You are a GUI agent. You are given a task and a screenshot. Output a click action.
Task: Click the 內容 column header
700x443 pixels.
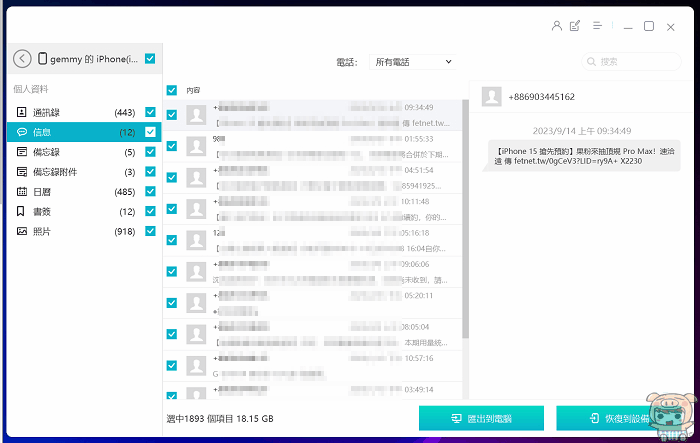click(193, 90)
